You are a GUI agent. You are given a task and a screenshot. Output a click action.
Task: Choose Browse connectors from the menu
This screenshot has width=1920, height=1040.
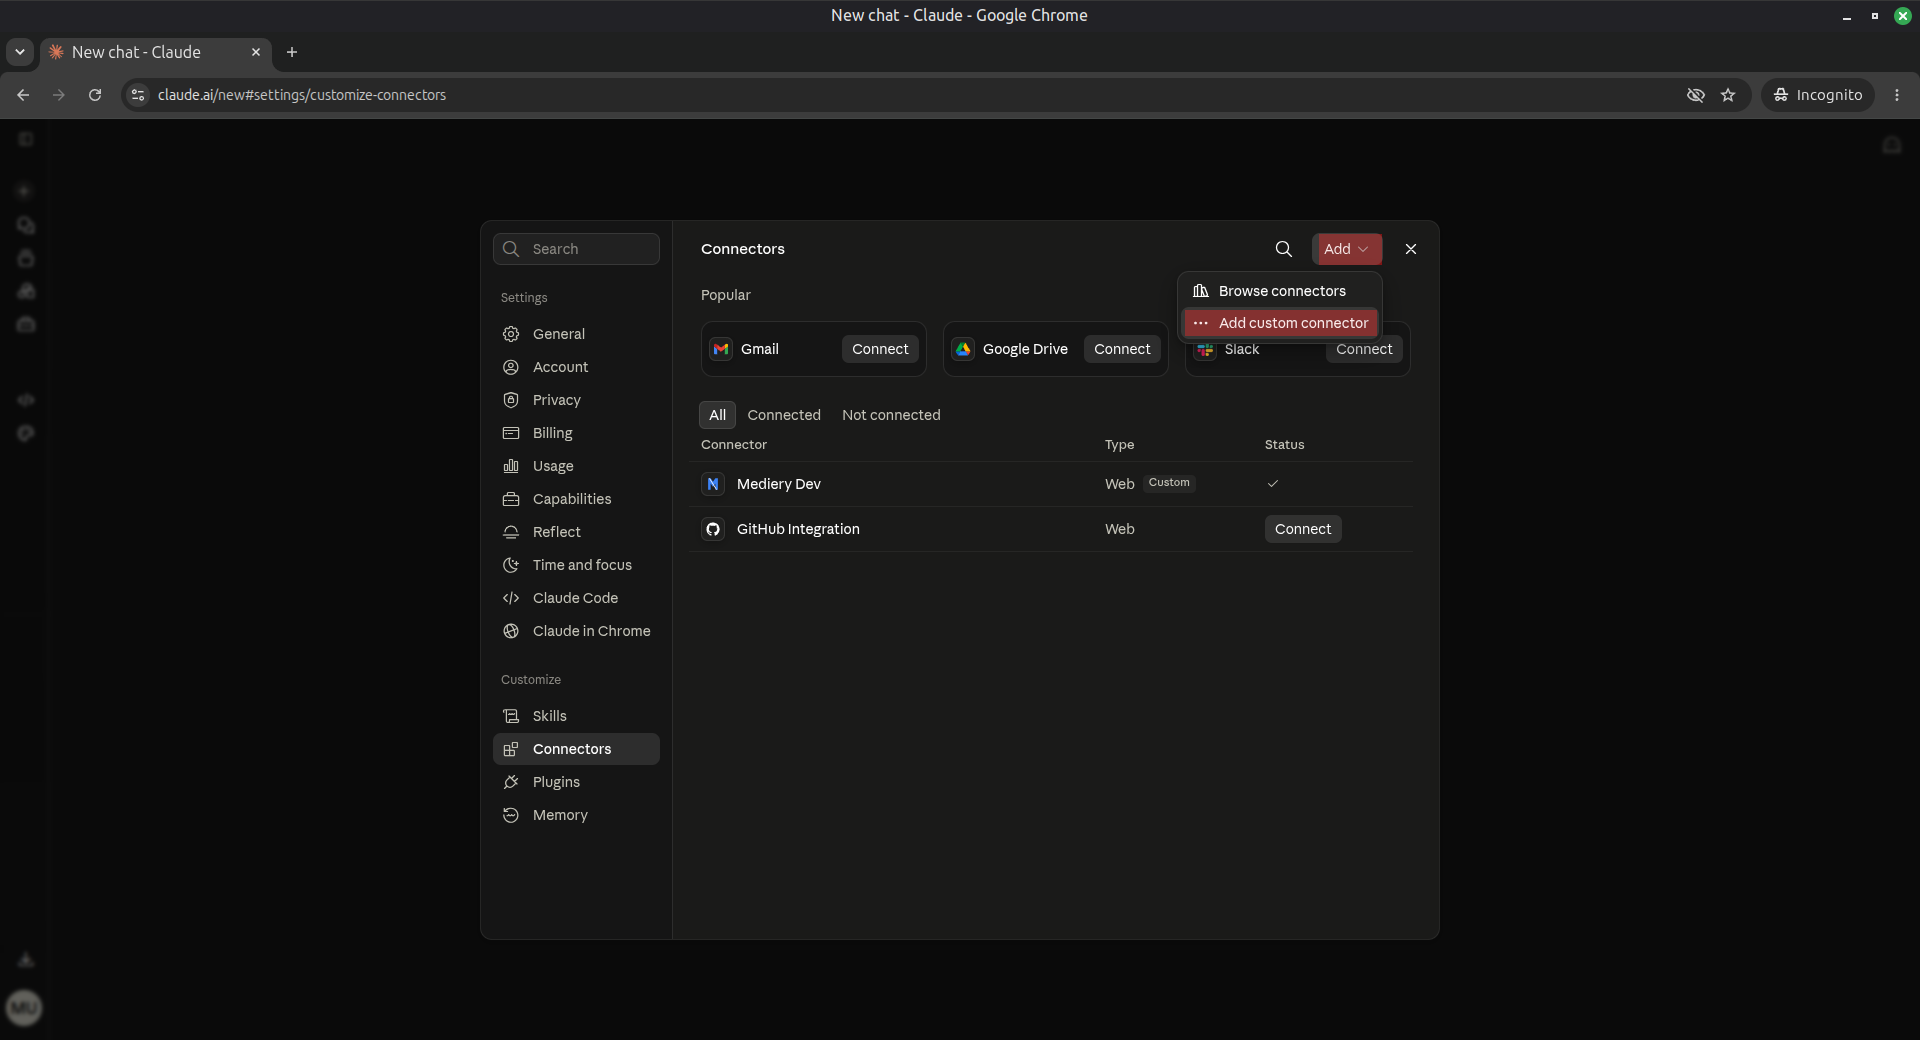1281,291
